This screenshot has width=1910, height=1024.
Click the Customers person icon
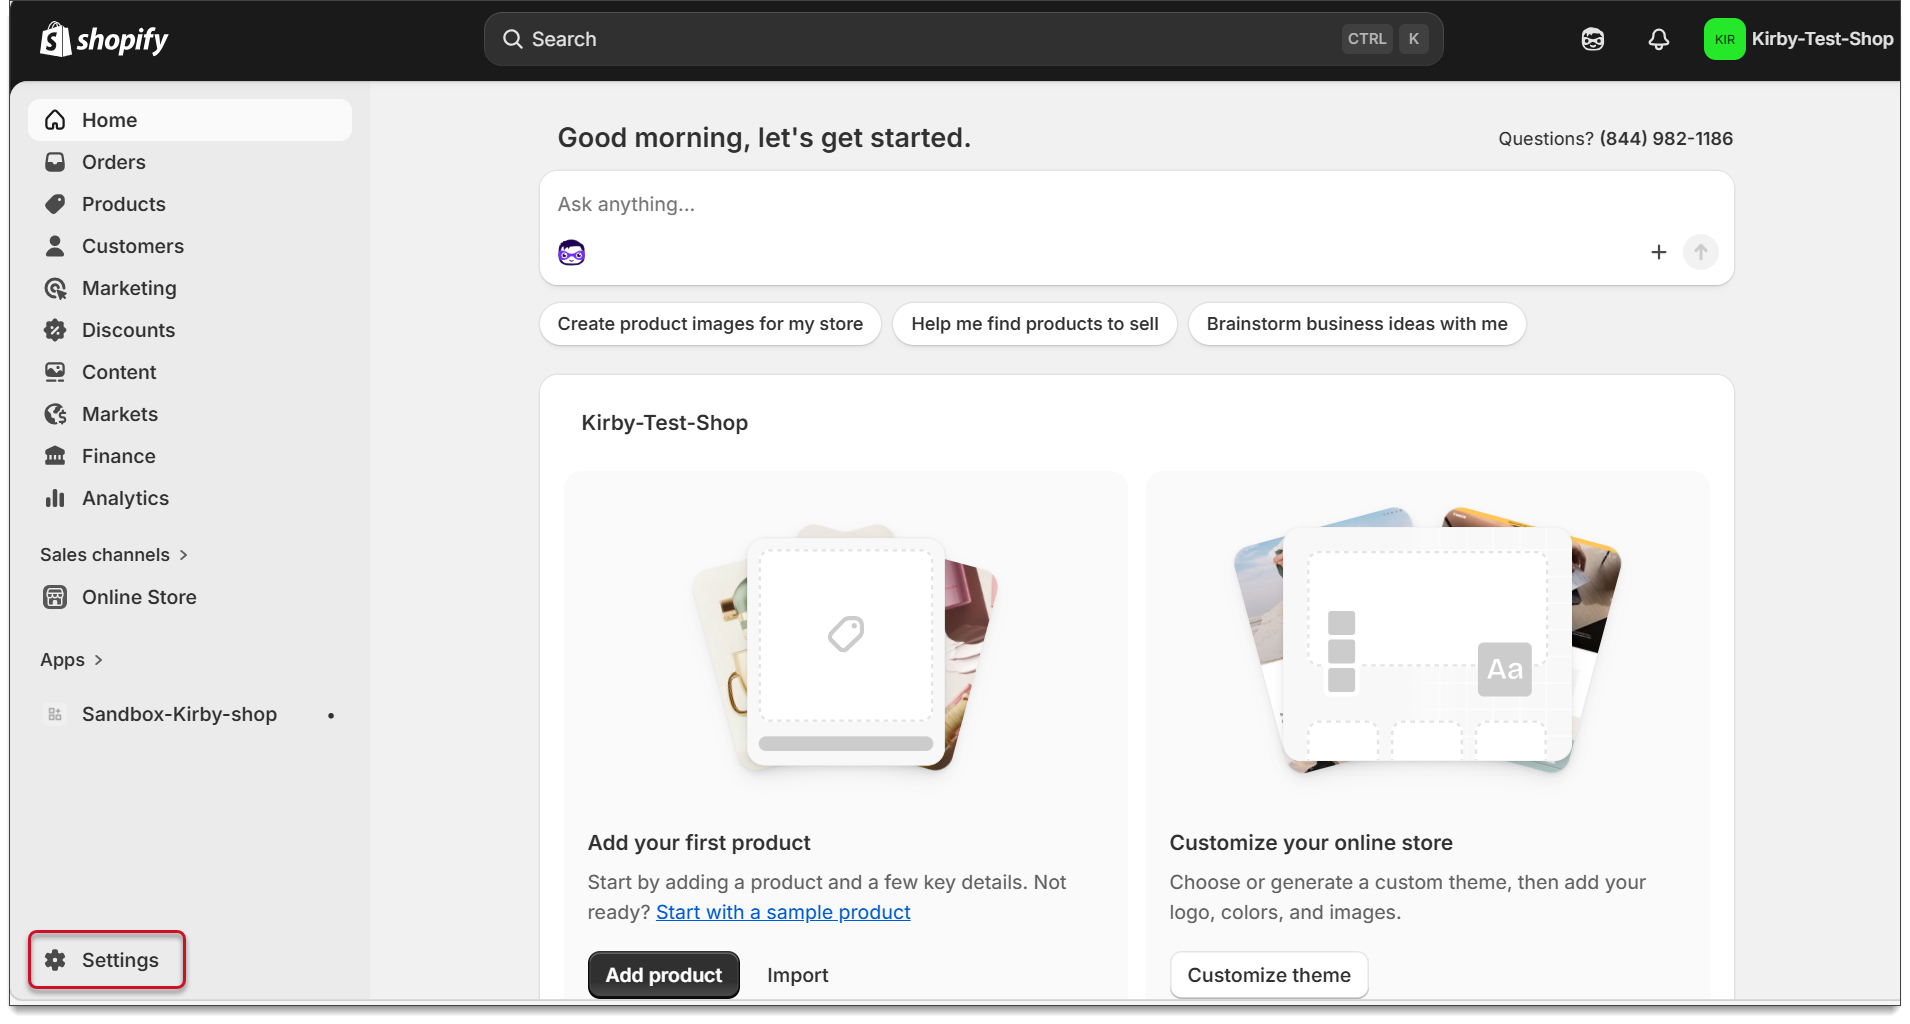(55, 246)
